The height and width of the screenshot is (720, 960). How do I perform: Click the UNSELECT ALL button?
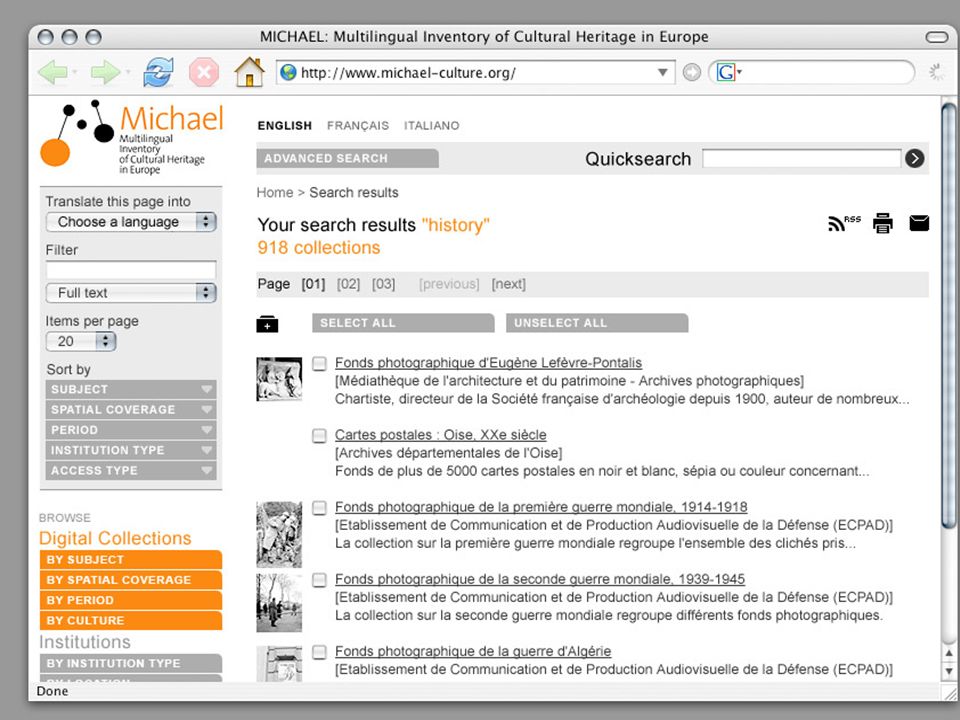[597, 323]
